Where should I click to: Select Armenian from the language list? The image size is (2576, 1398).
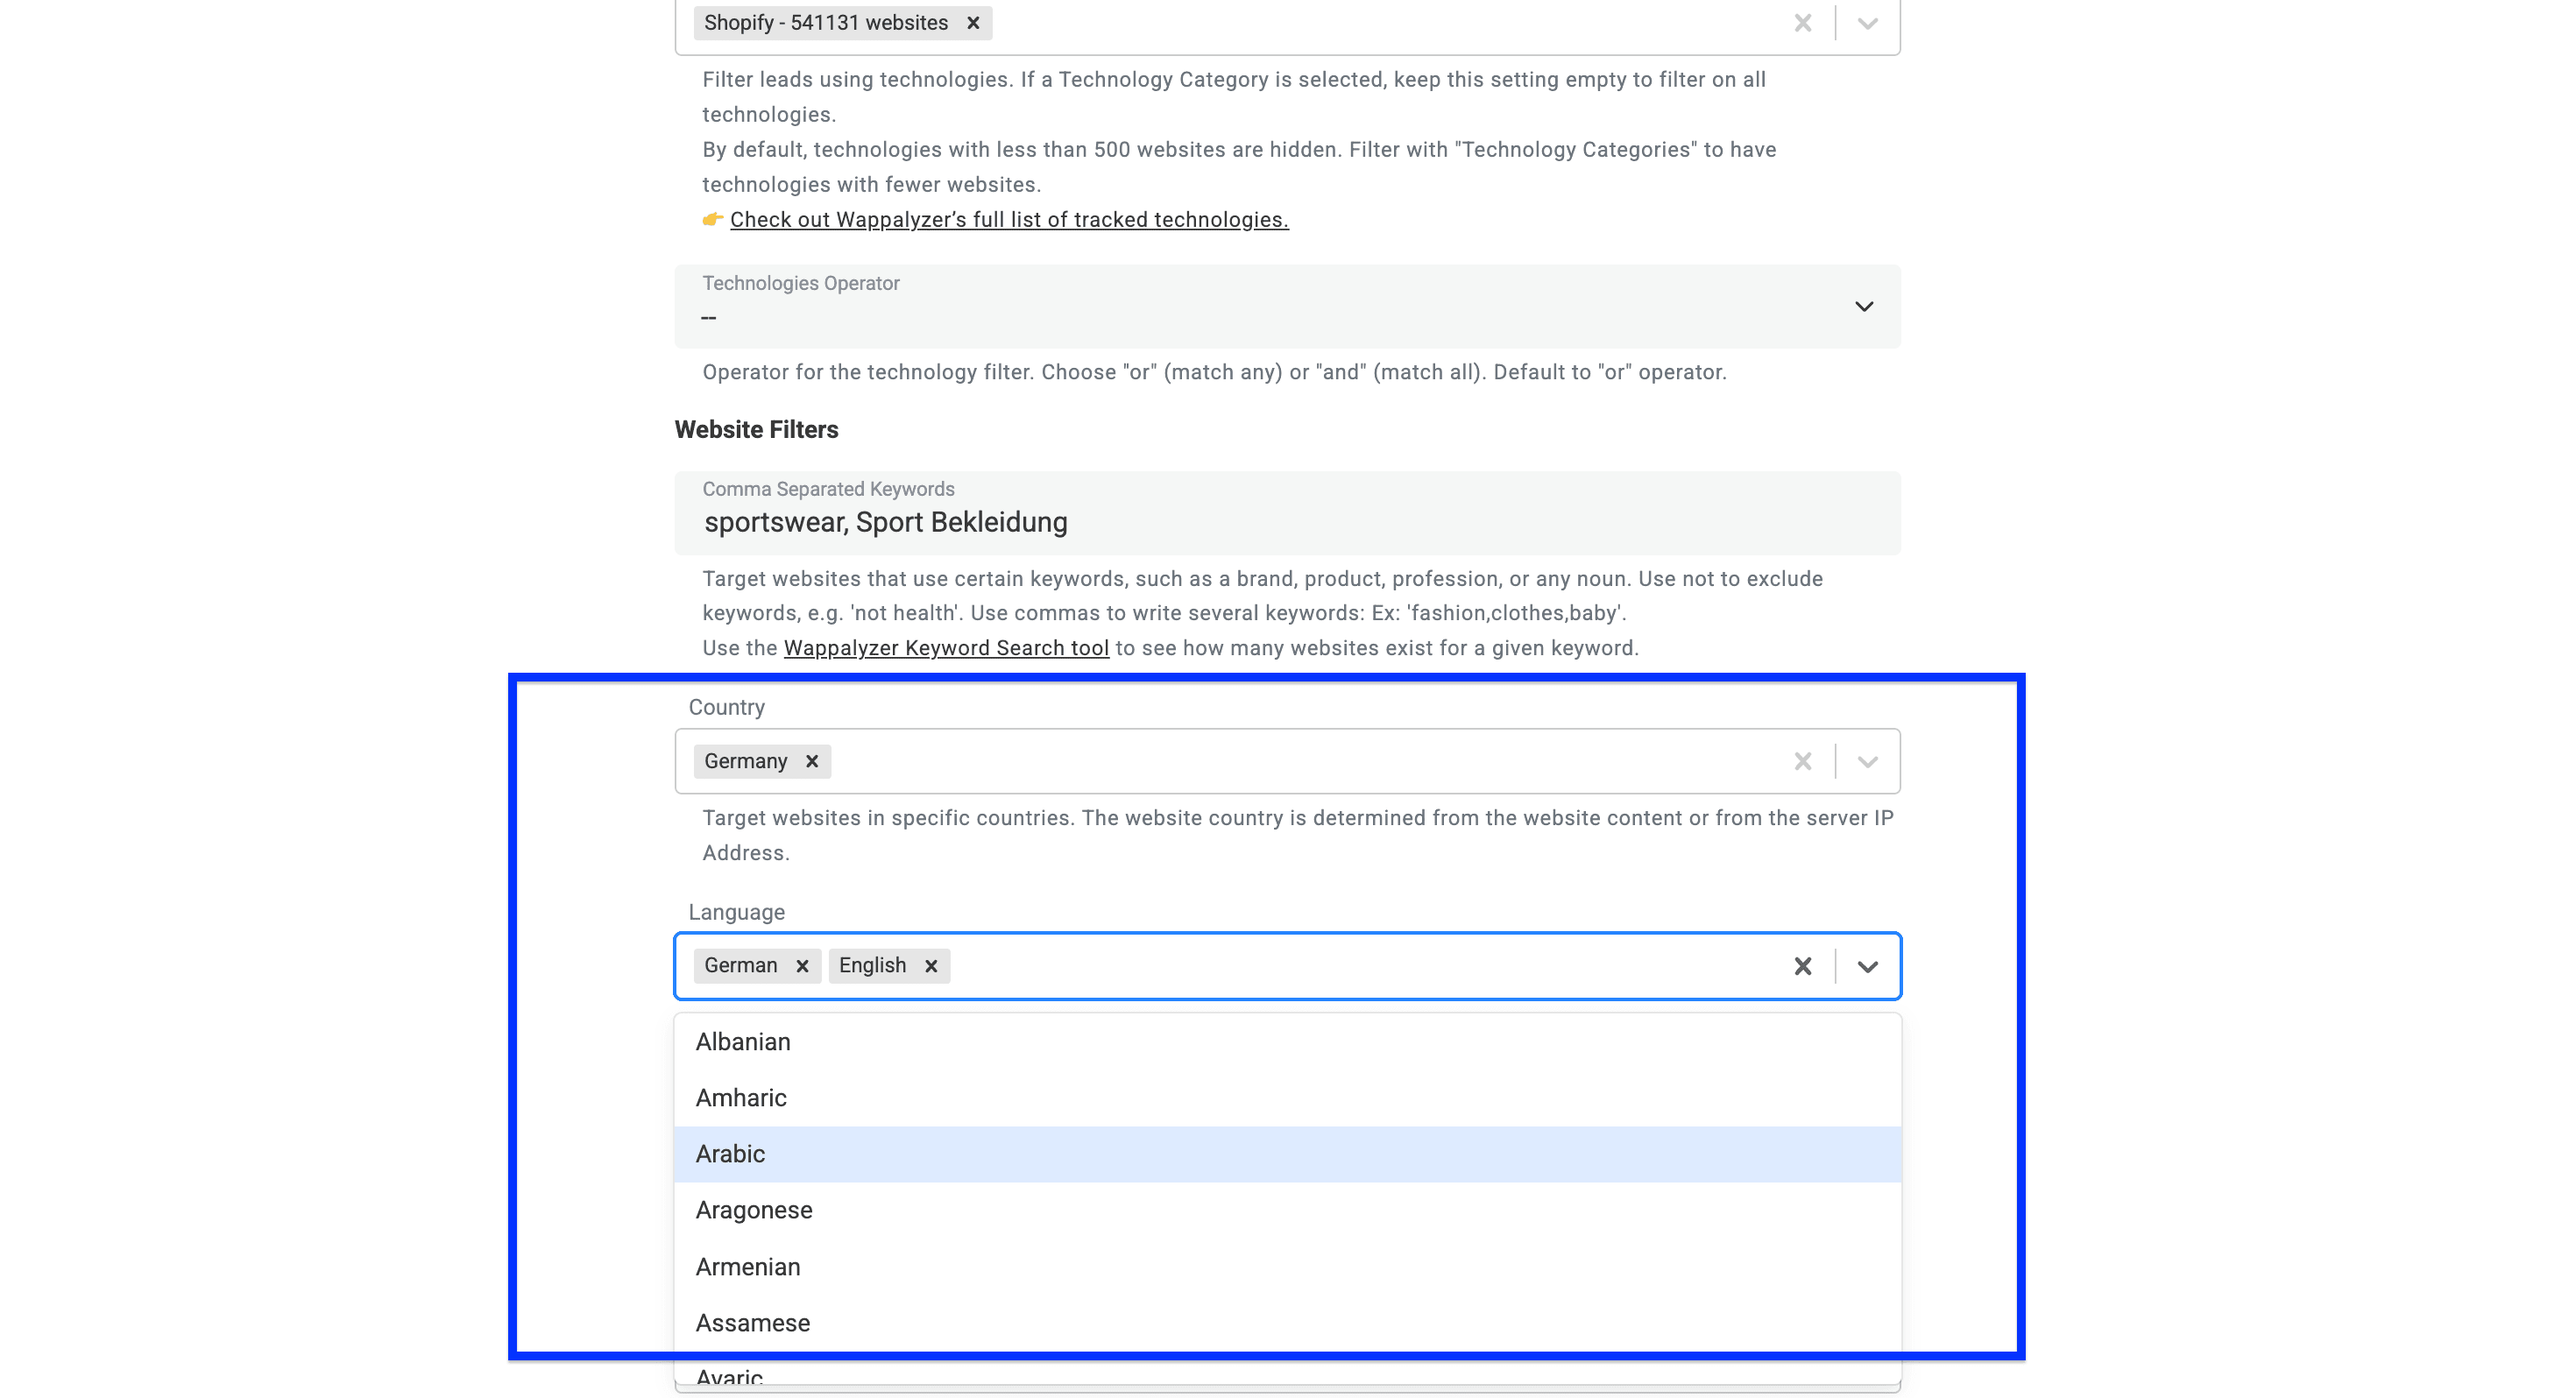click(x=747, y=1267)
